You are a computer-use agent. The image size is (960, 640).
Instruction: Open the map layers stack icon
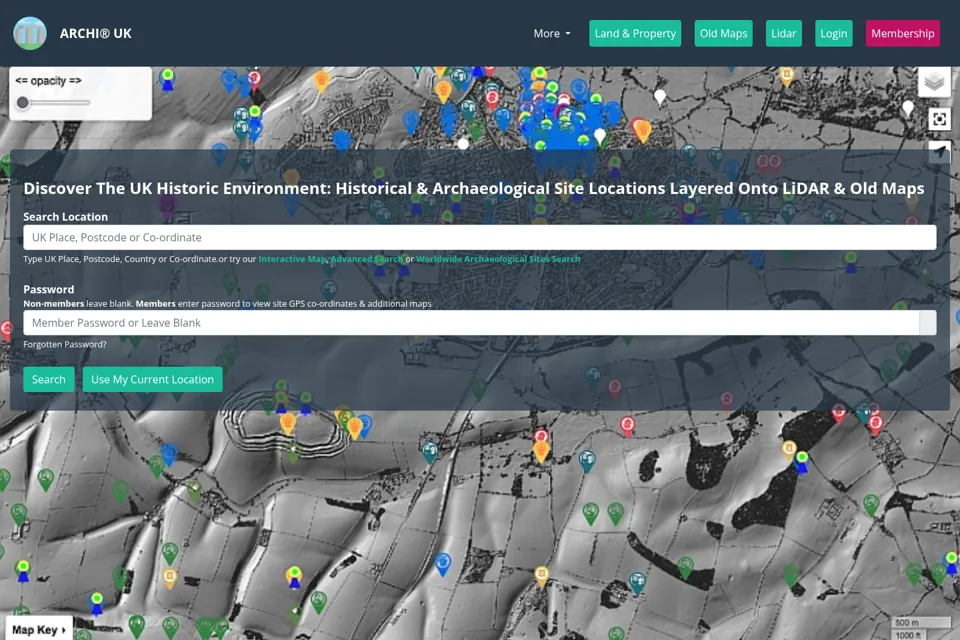[x=934, y=81]
